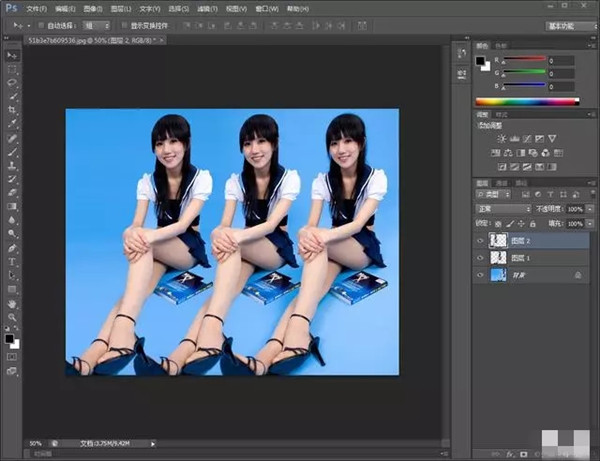
Task: Select the Move tool in the toolbar
Action: click(12, 56)
